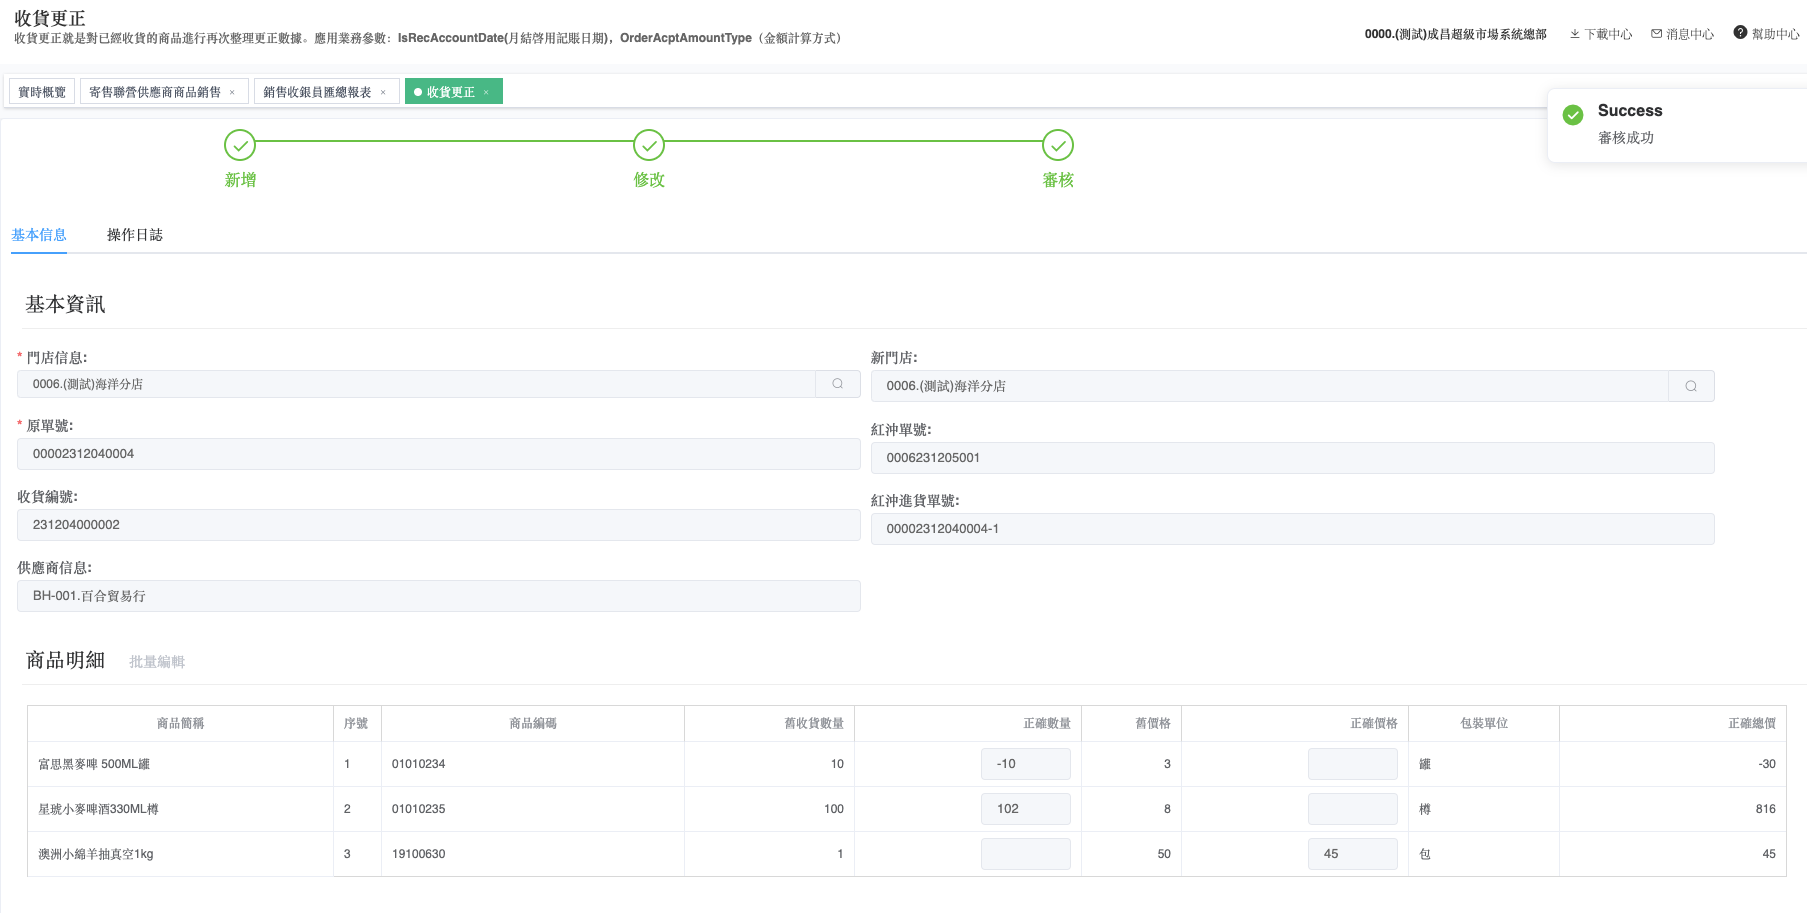Close the 寄售聯營供應商商品銷售 tab

click(232, 92)
